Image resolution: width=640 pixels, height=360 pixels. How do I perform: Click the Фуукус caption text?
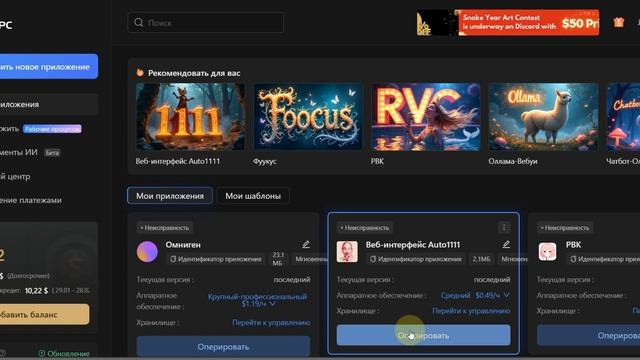tap(264, 161)
